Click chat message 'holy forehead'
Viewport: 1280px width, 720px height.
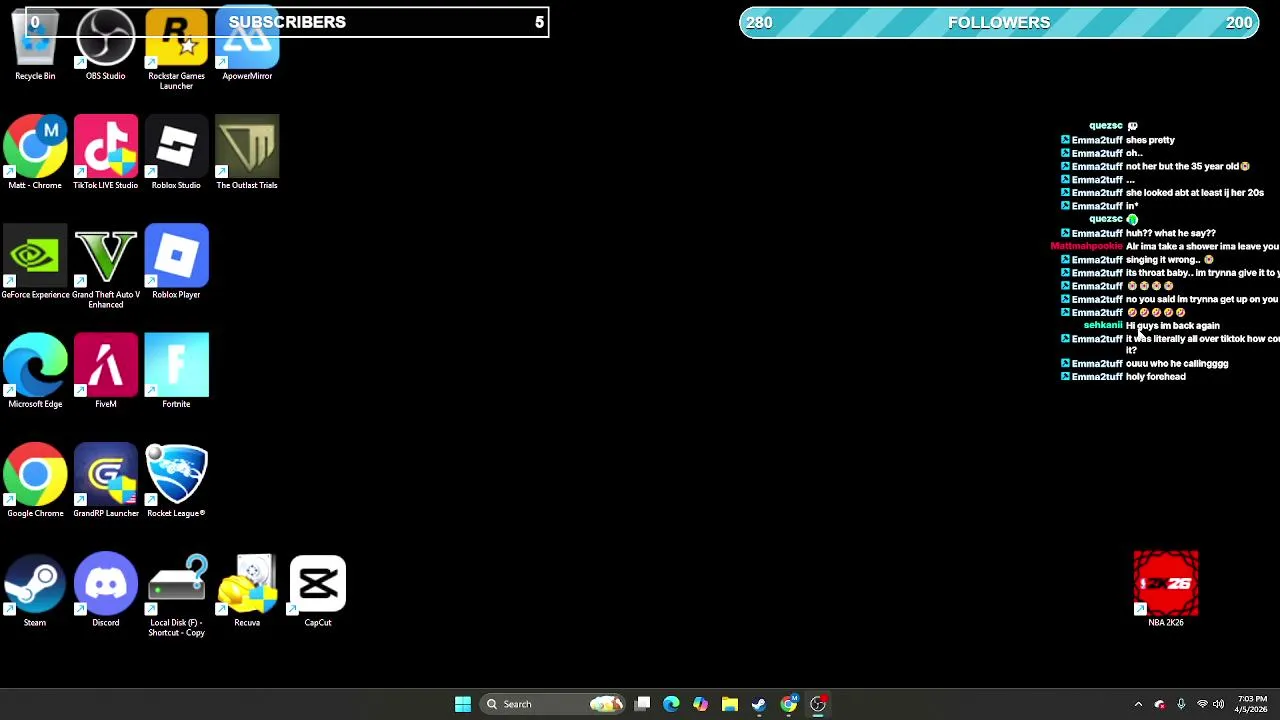coord(1156,377)
